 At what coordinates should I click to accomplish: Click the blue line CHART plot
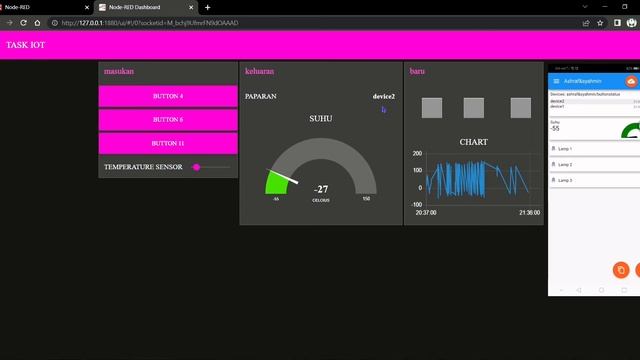click(x=477, y=180)
